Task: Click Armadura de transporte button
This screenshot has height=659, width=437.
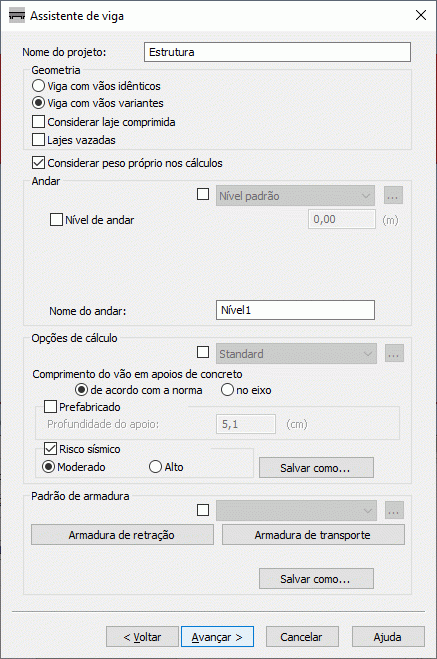Action: pyautogui.click(x=313, y=535)
